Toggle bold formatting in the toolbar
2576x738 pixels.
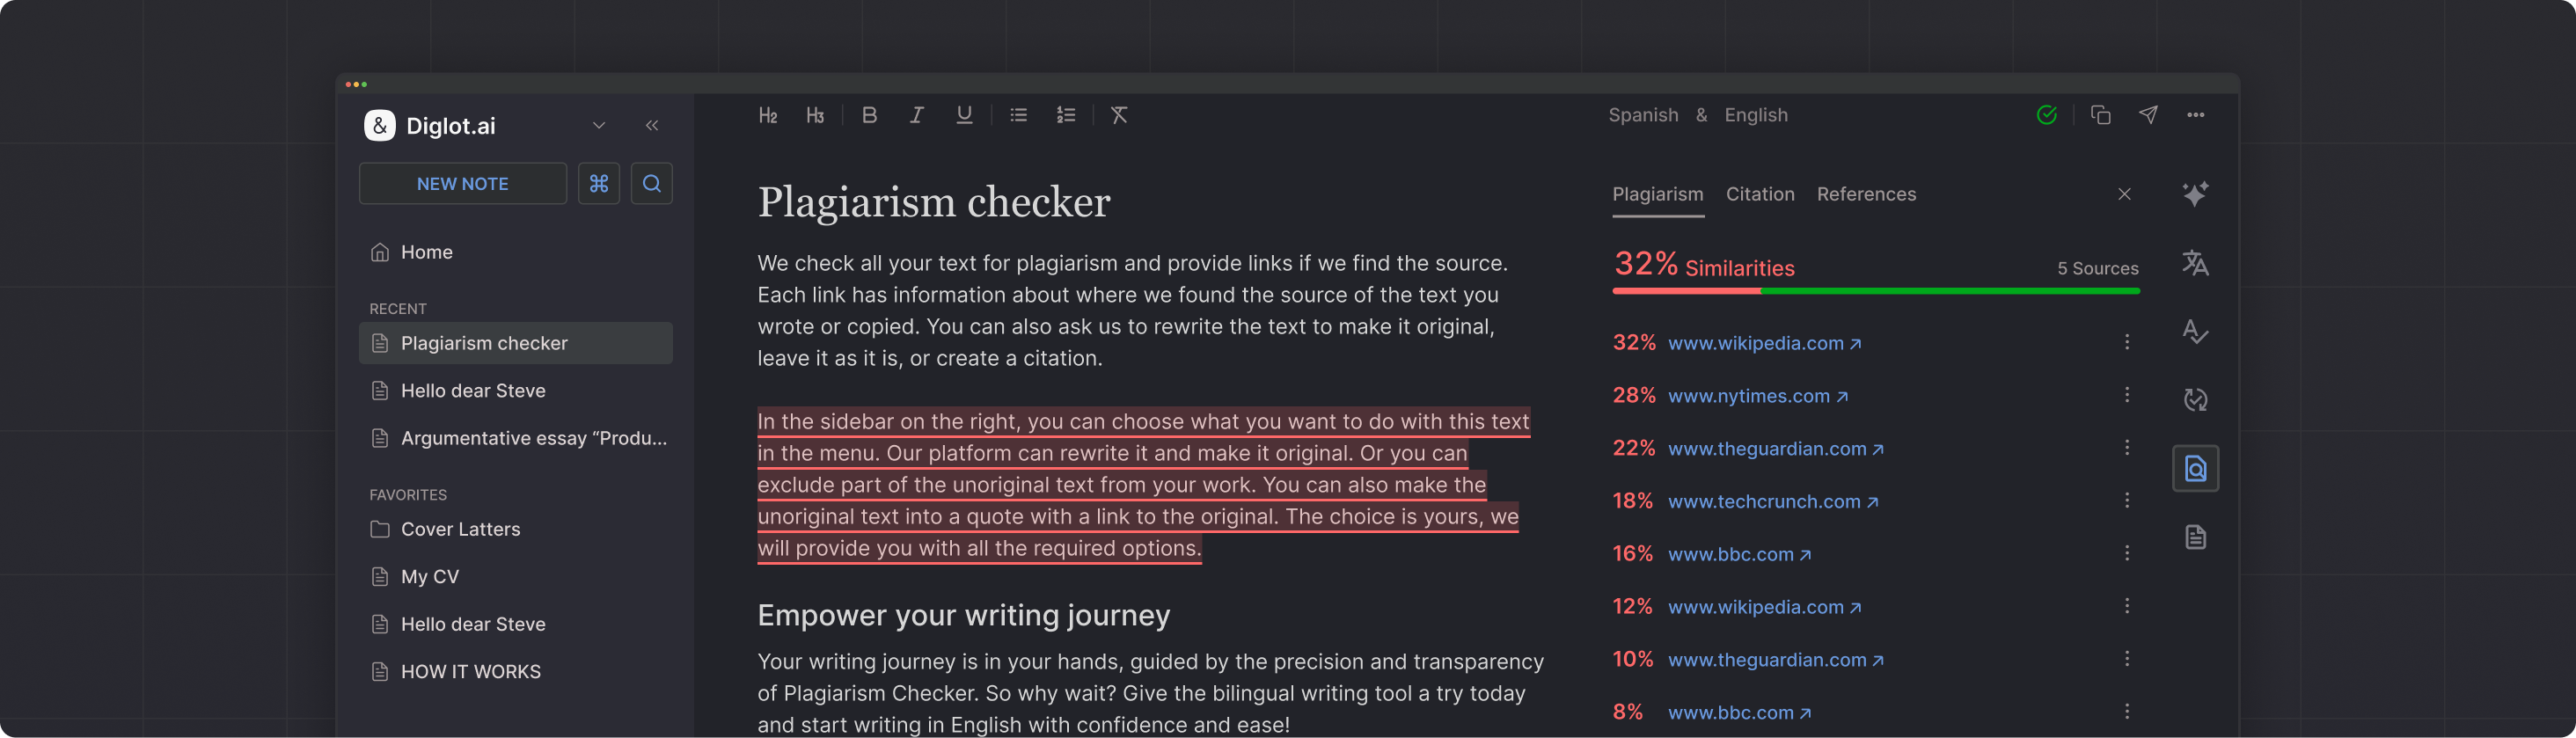click(x=869, y=115)
